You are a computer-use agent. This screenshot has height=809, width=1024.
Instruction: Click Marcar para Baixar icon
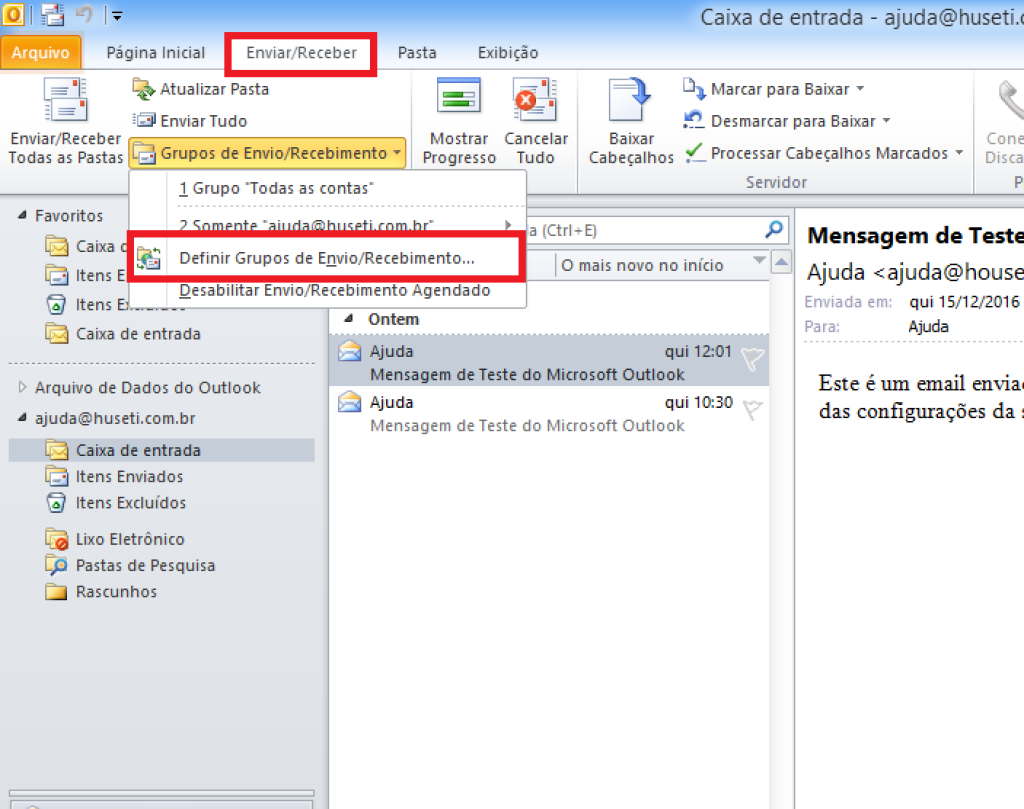click(694, 89)
